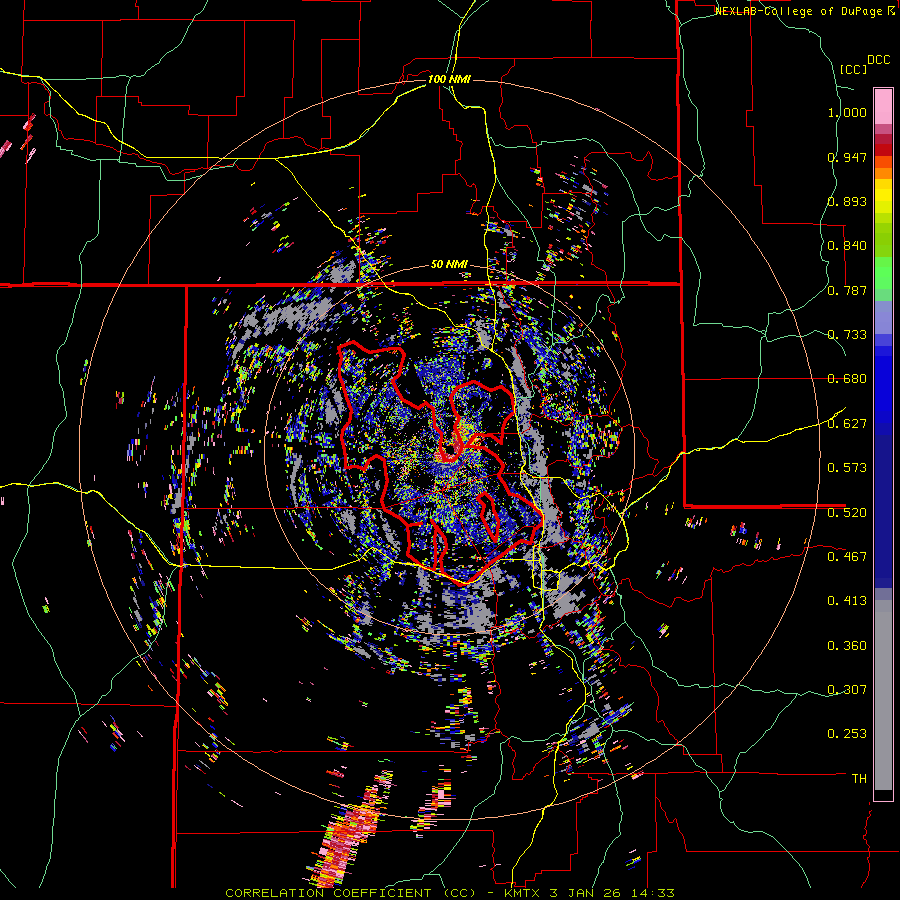Pick the pink swatch beside 1.000
The width and height of the screenshot is (900, 900).
883,106
